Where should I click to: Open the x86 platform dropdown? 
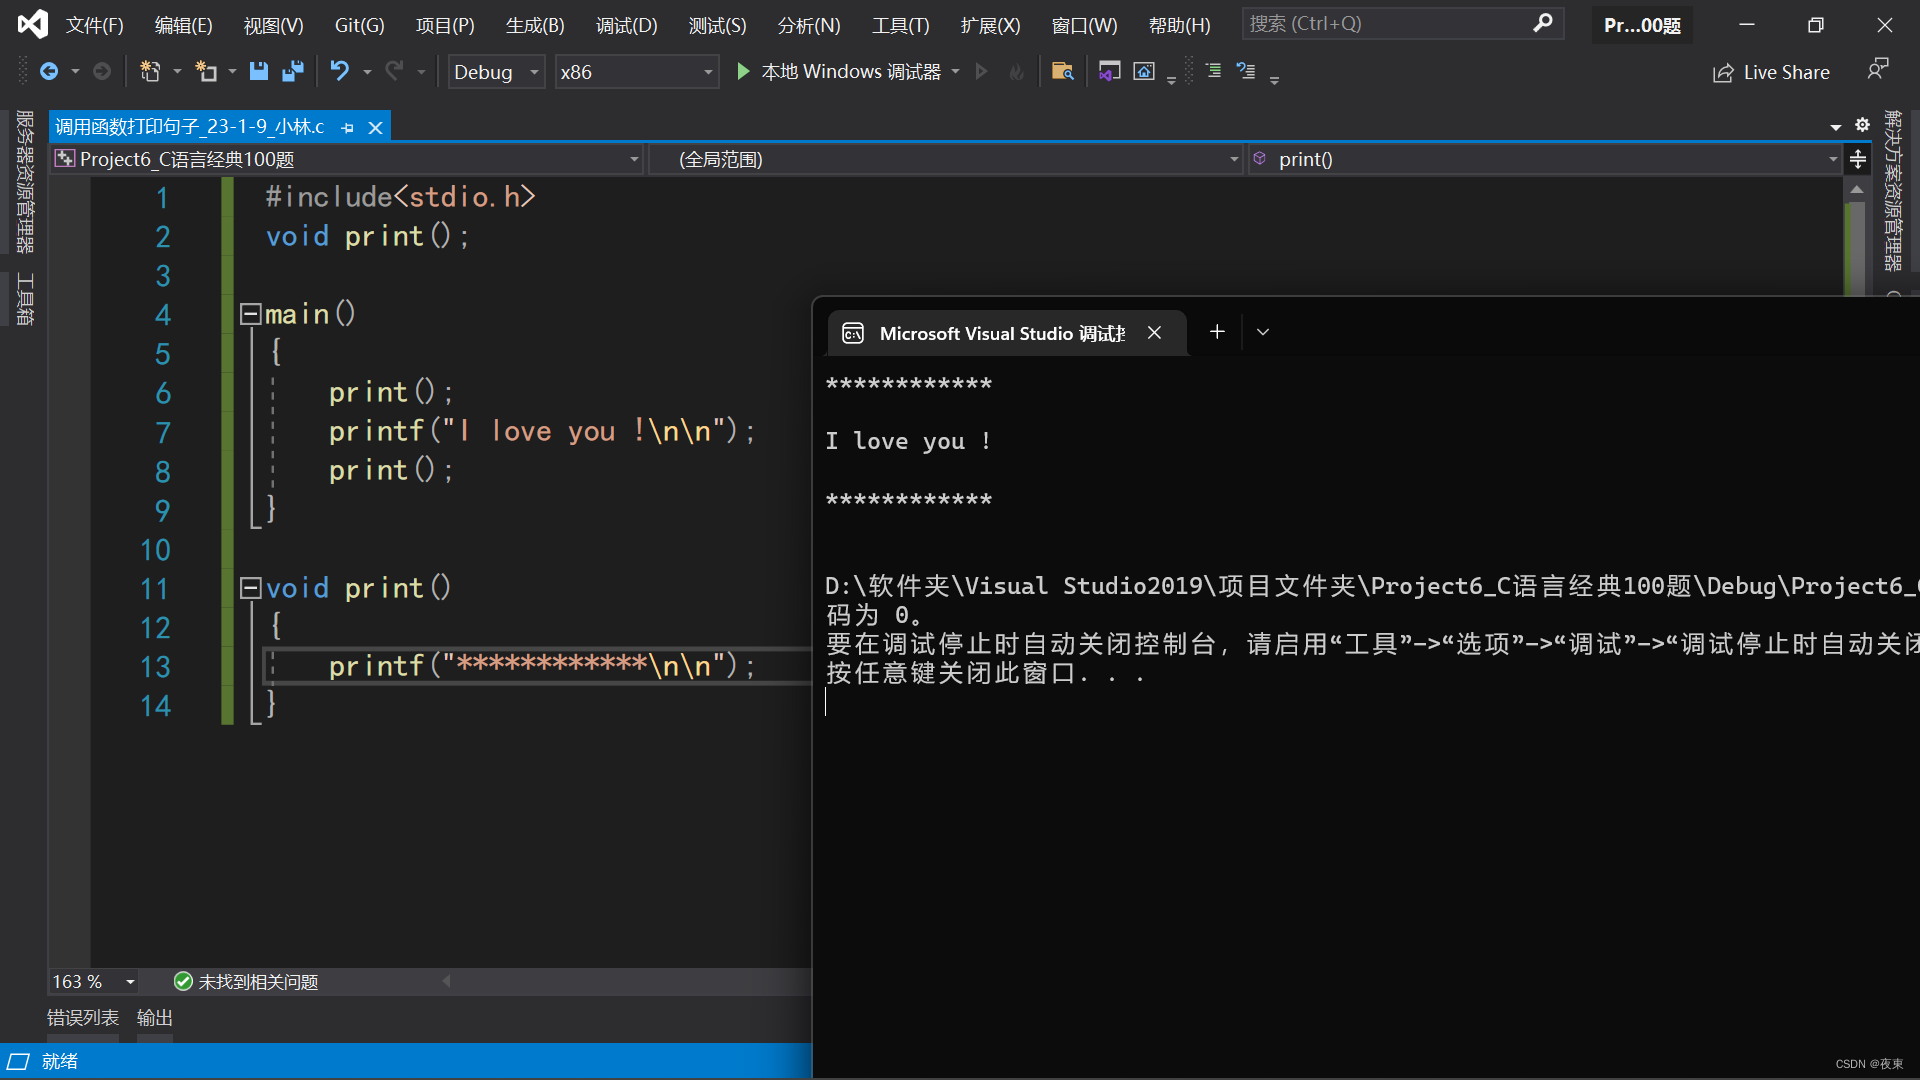[636, 72]
